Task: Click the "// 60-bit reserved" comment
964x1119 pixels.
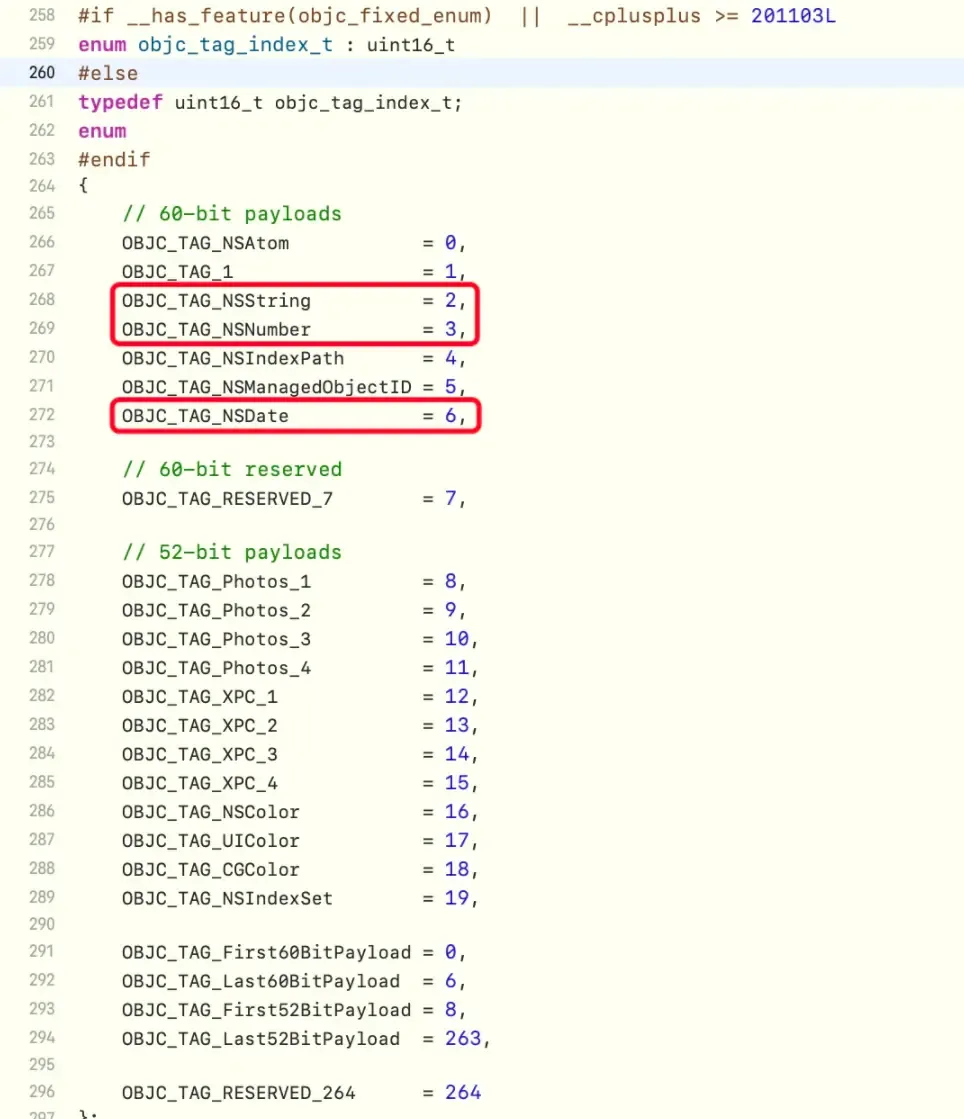Action: click(231, 469)
